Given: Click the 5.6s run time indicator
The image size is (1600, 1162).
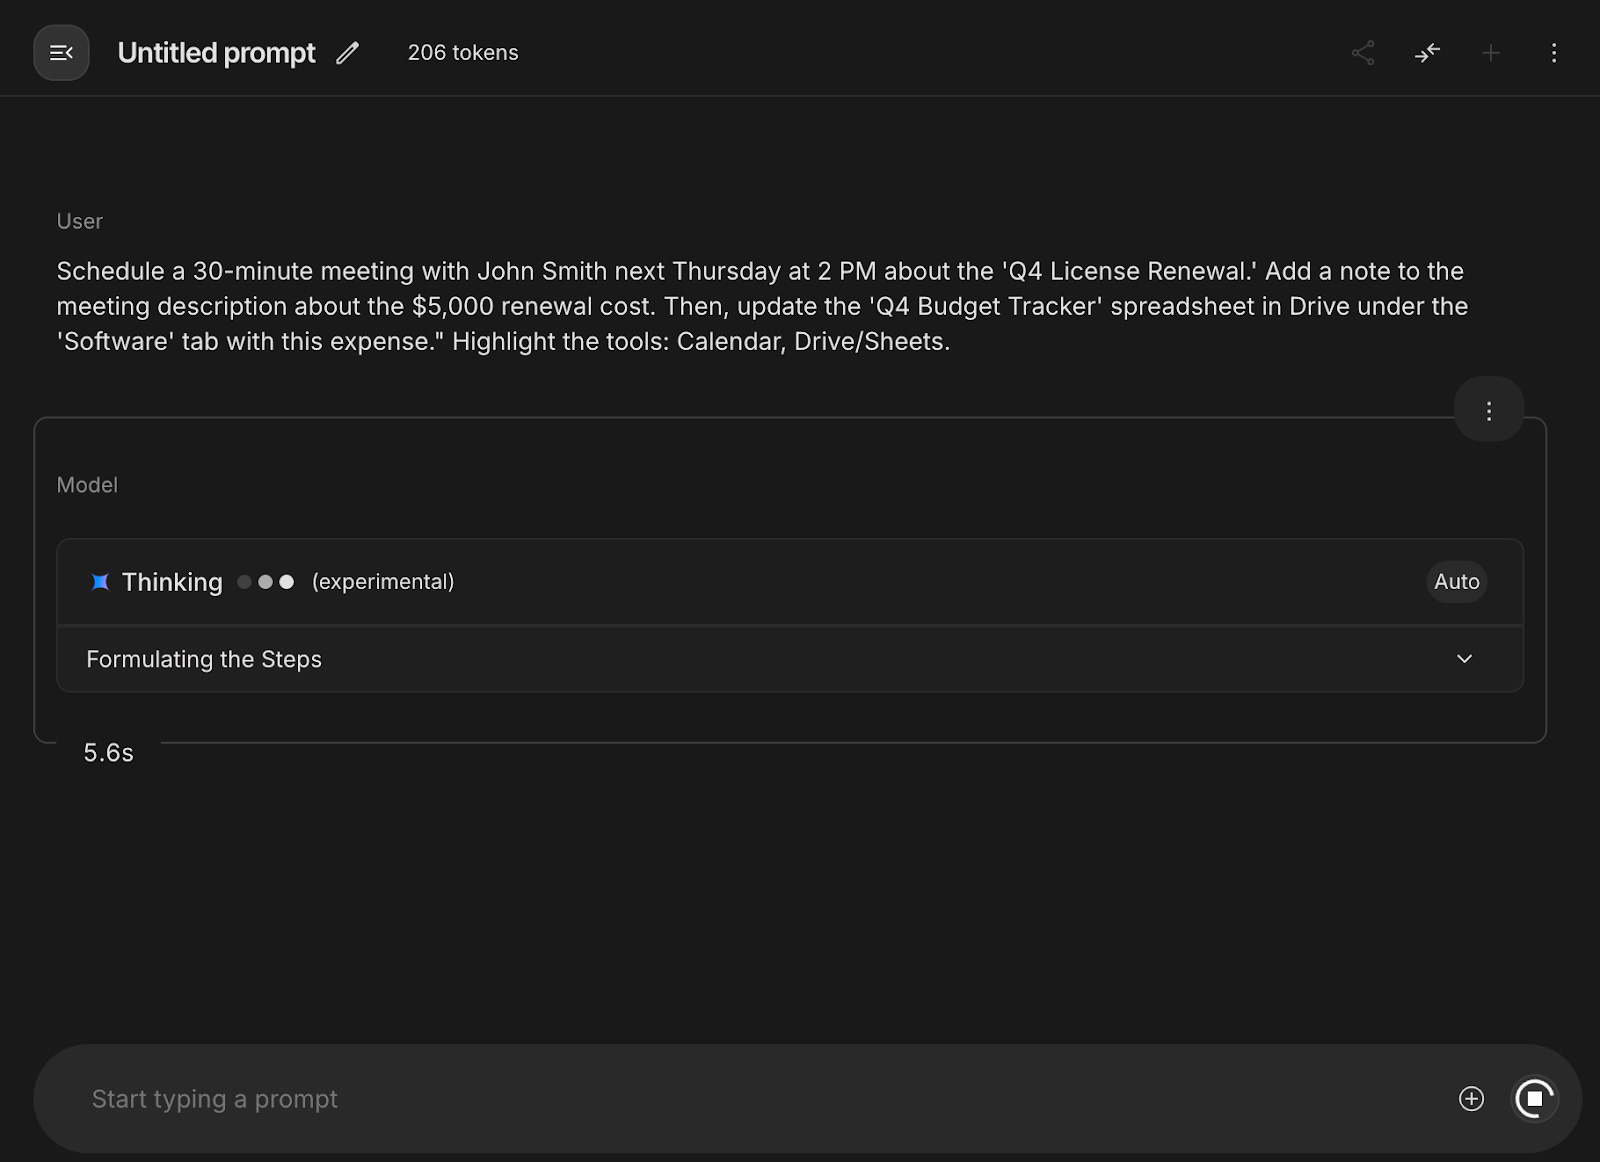Looking at the screenshot, I should click(108, 753).
